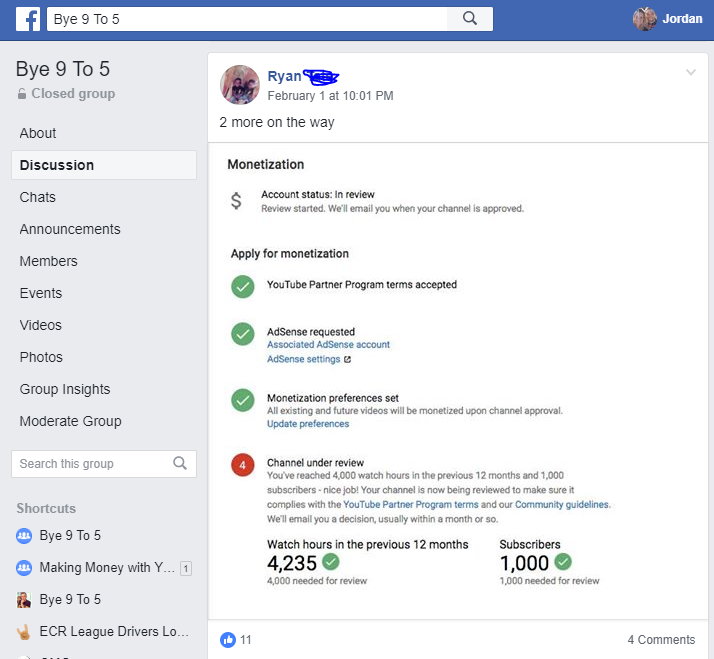Screen dimensions: 714x659
Task: Click the 4,235 watch hours value
Action: (291, 563)
